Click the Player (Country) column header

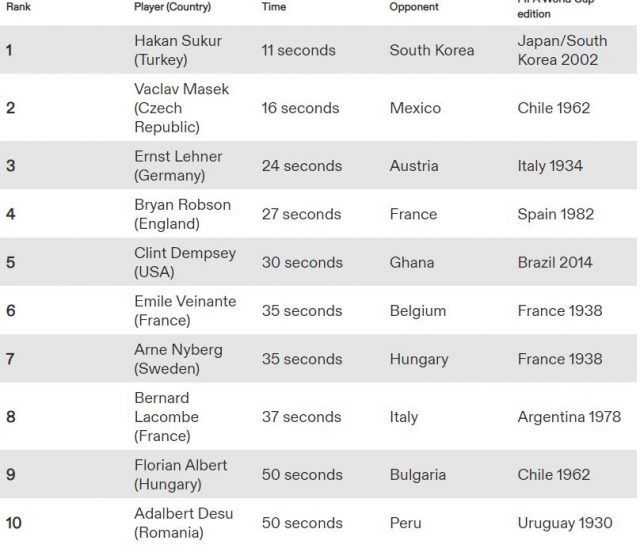pos(171,7)
